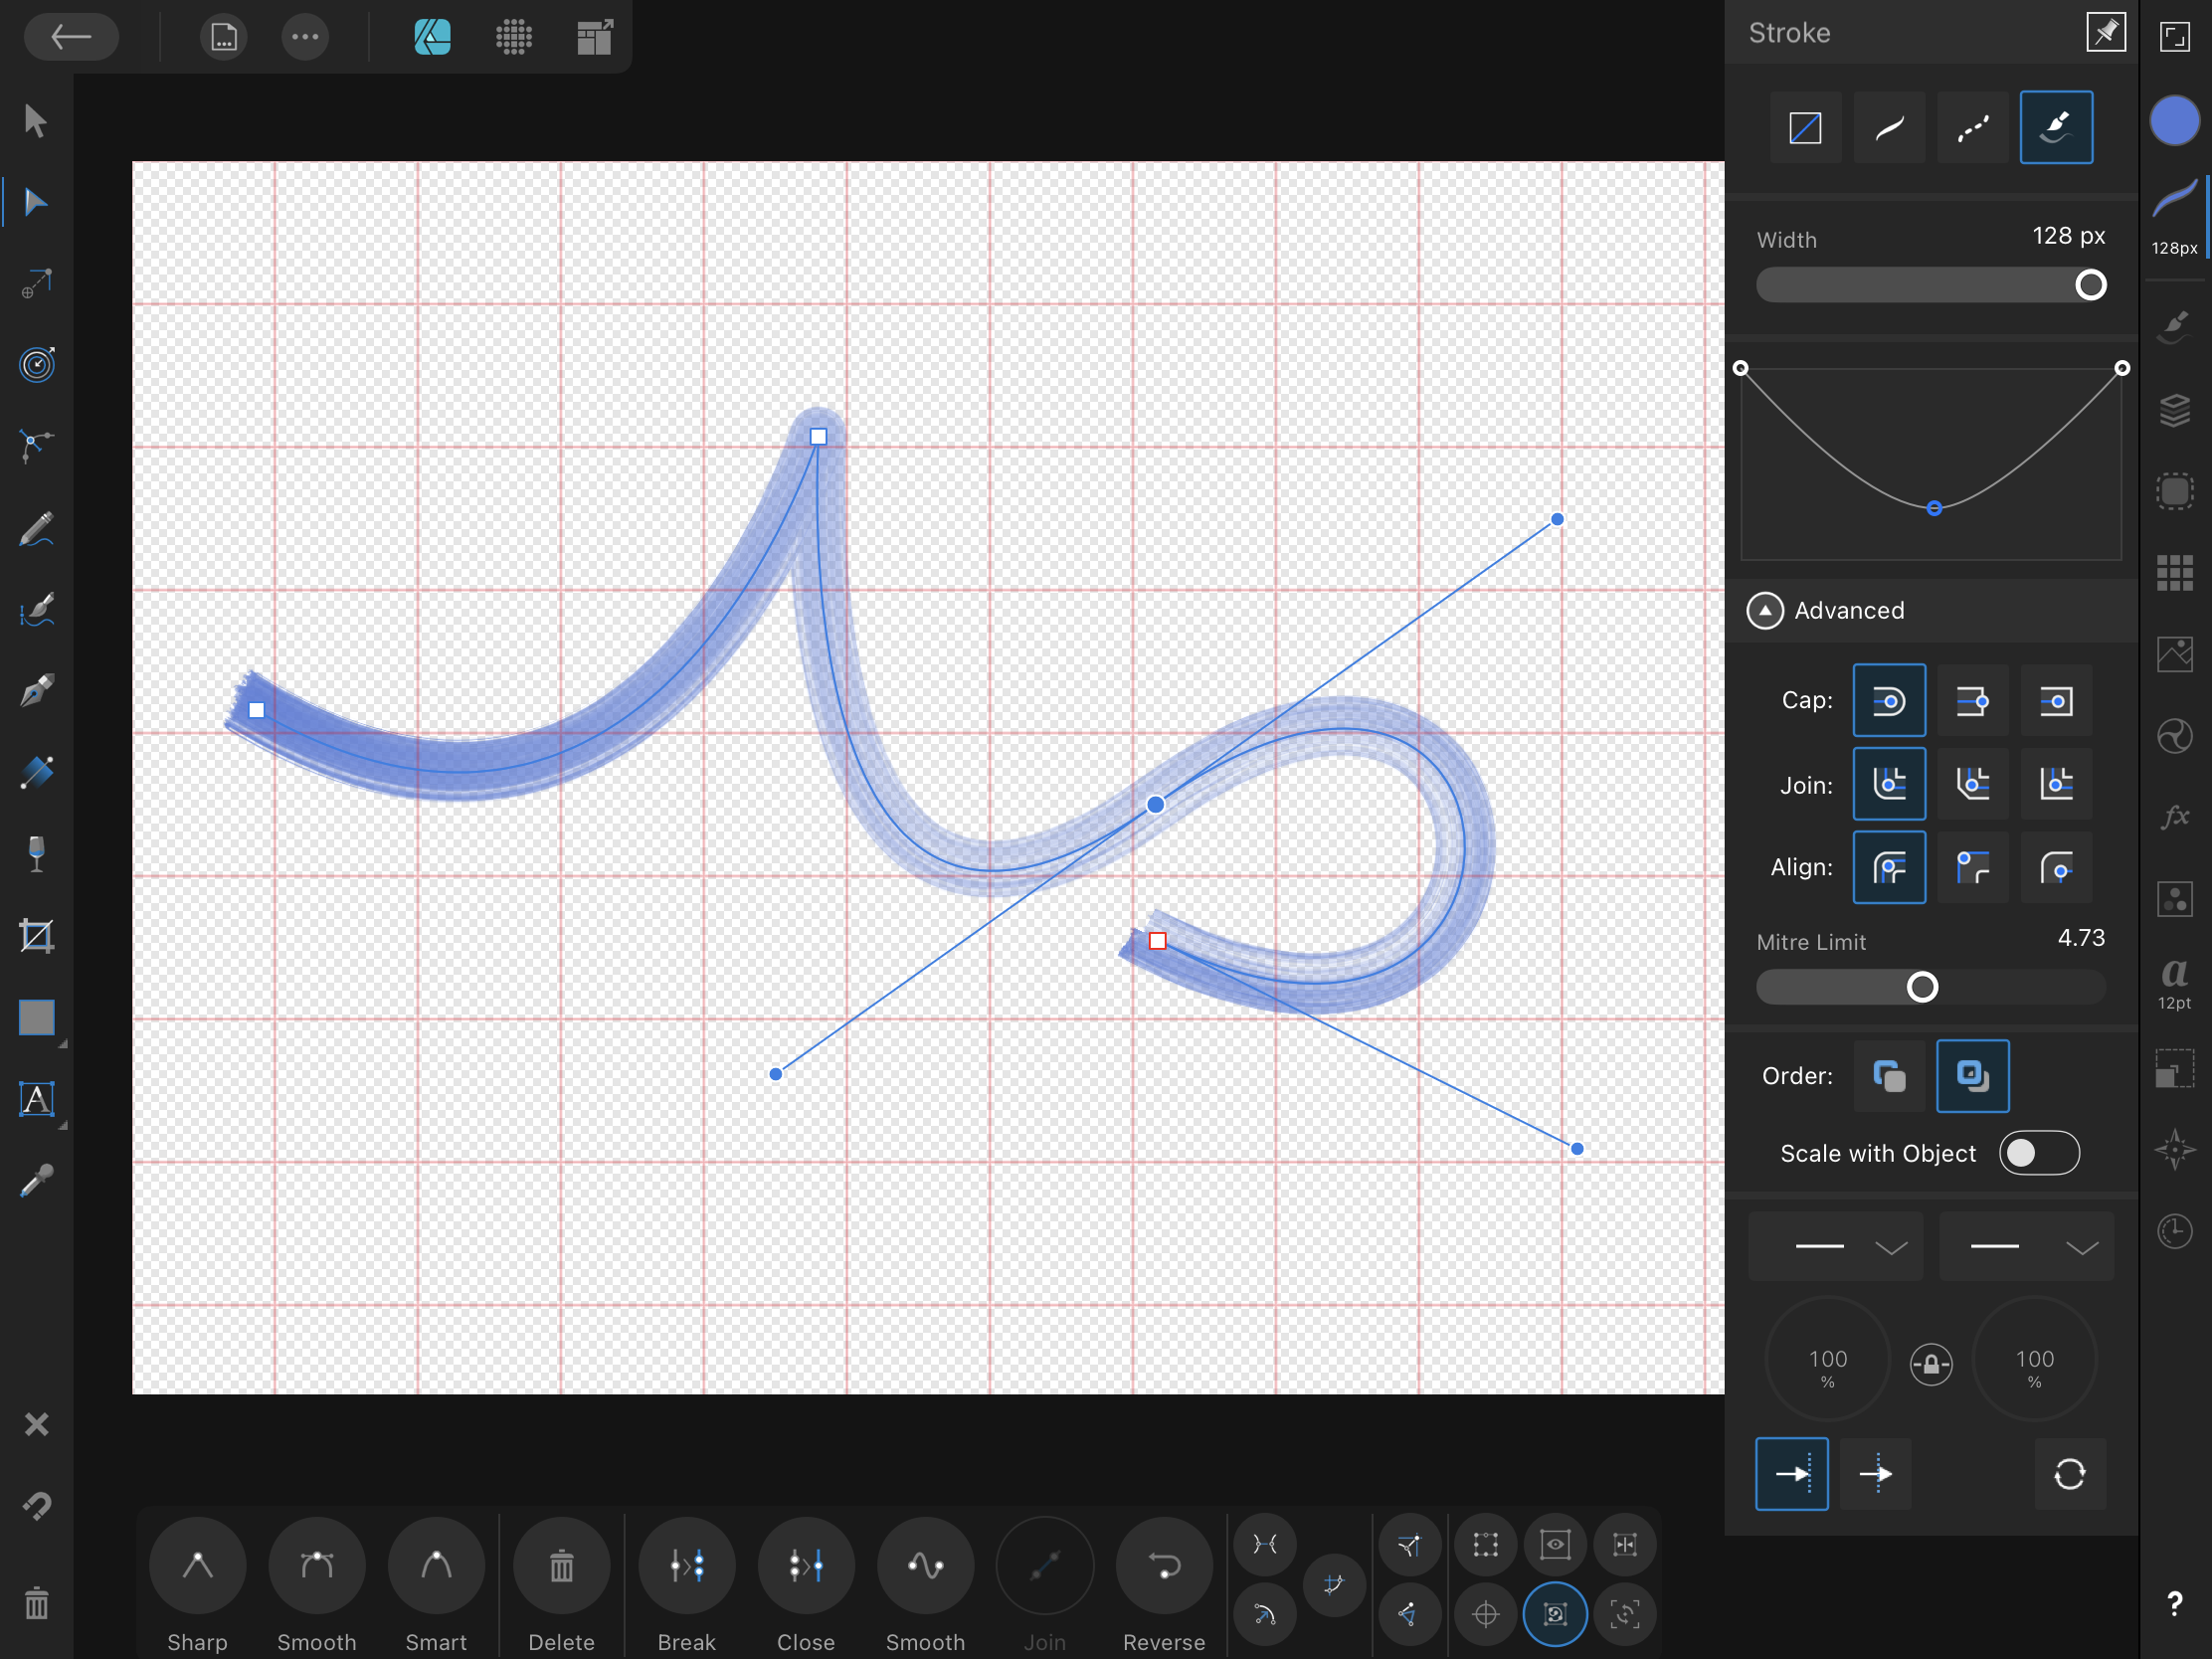Pick the Pencil tool

pos(36,528)
